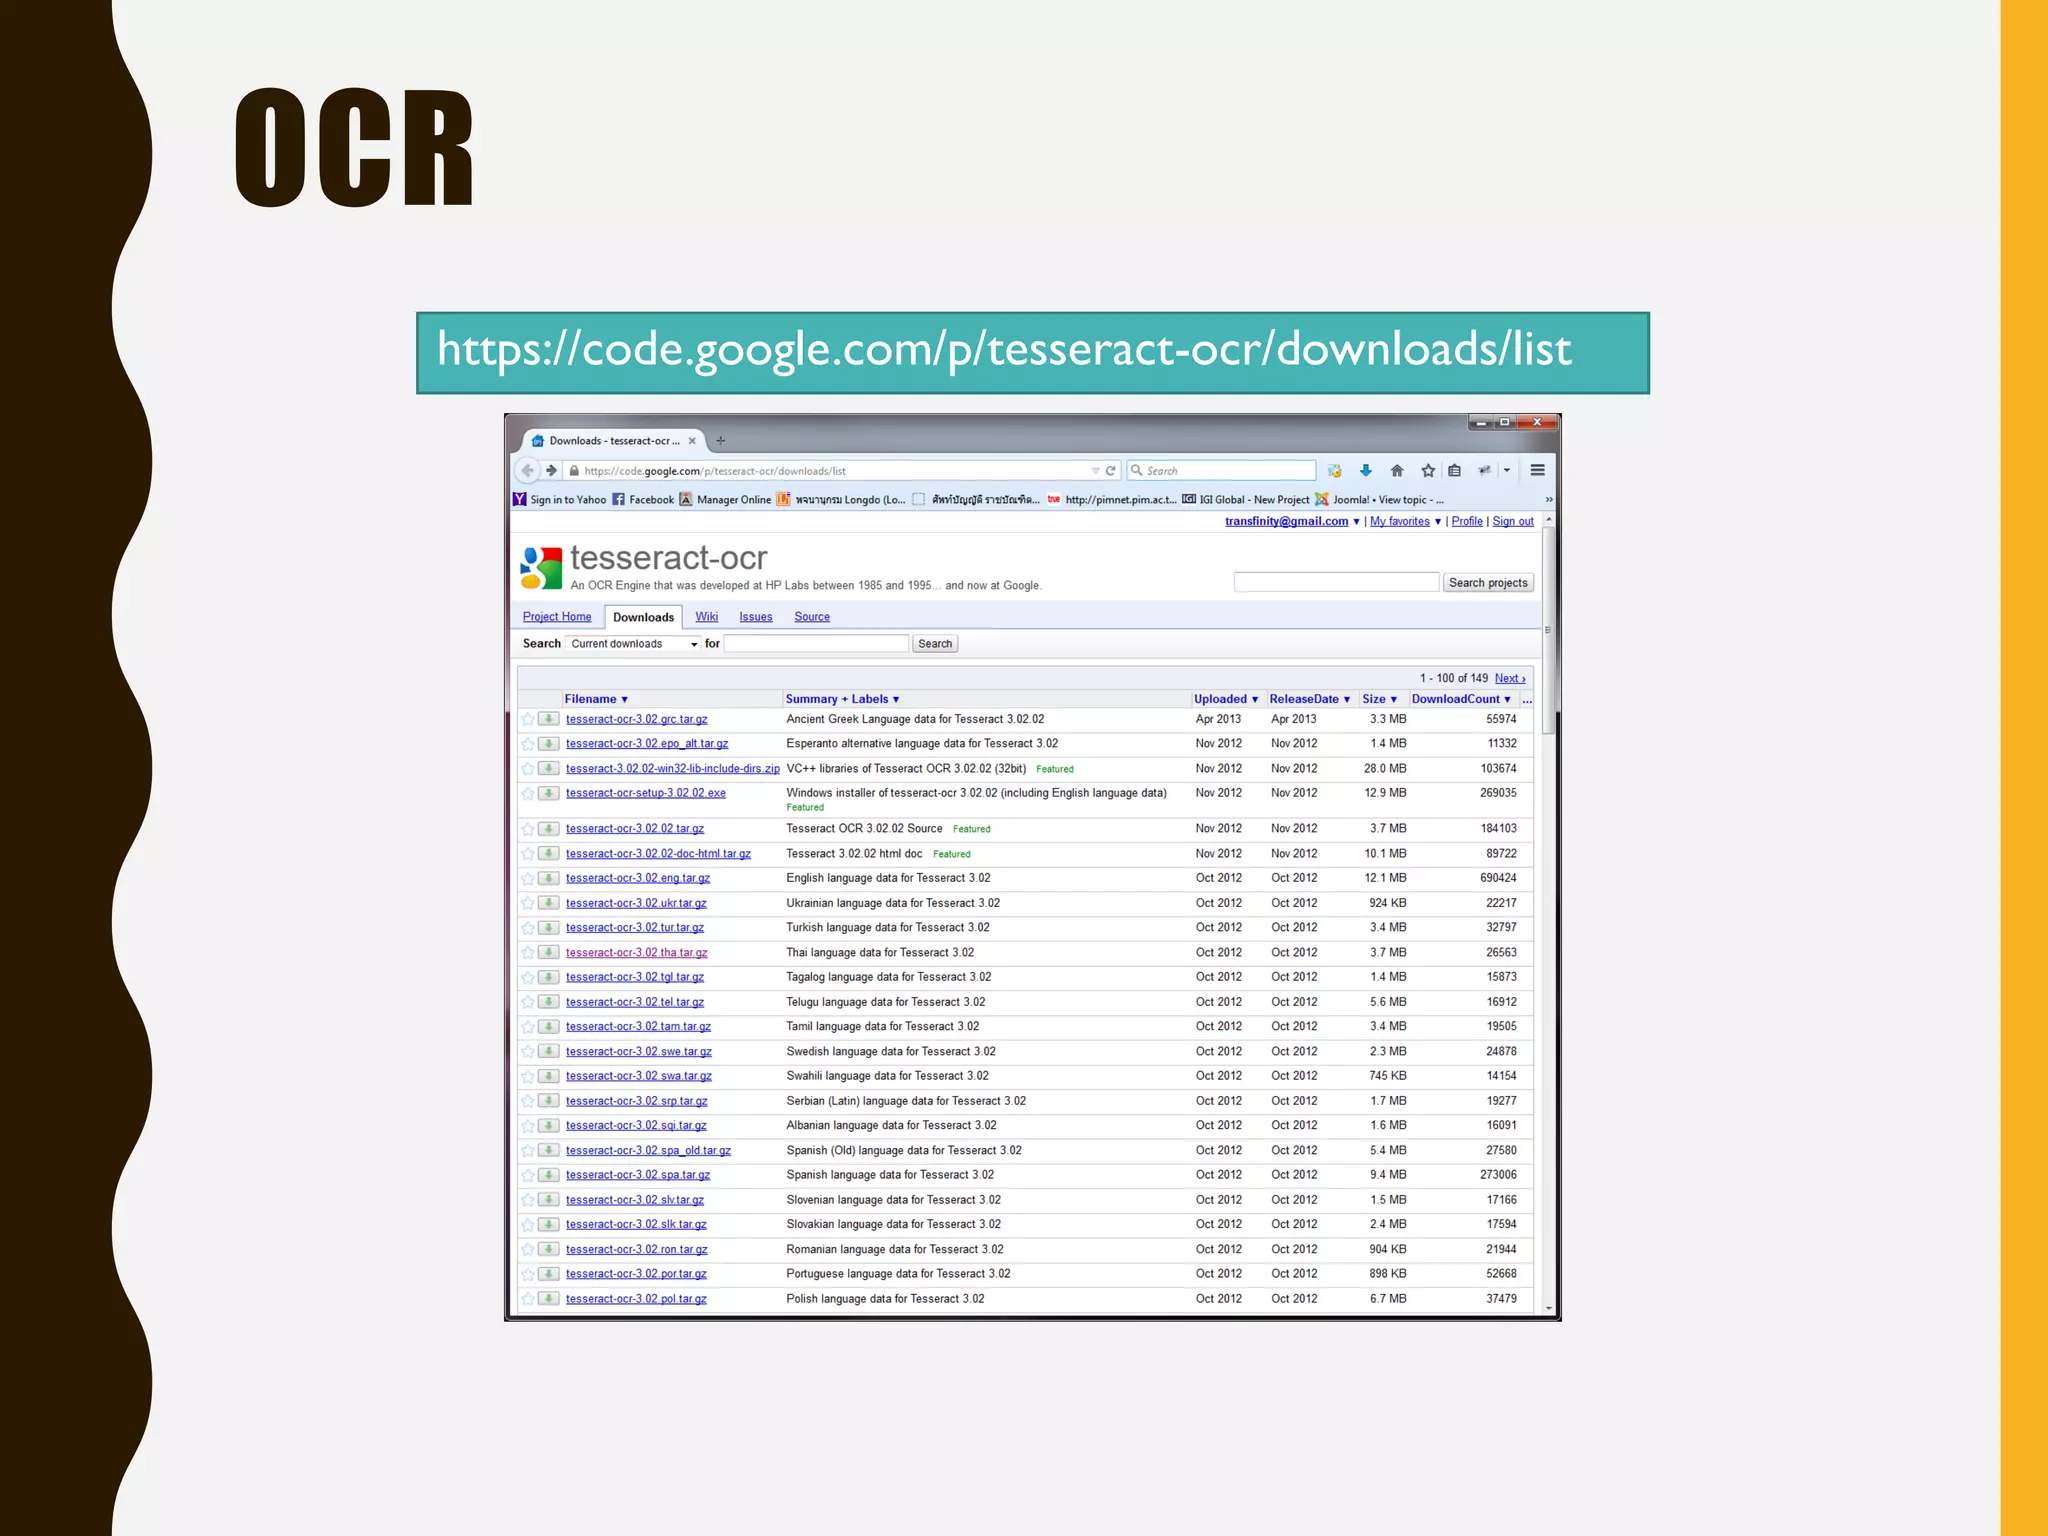The image size is (2048, 1536).
Task: Click download icon for tesseract-ocr-3.02.02-doc-html.tar.gz
Action: [549, 854]
